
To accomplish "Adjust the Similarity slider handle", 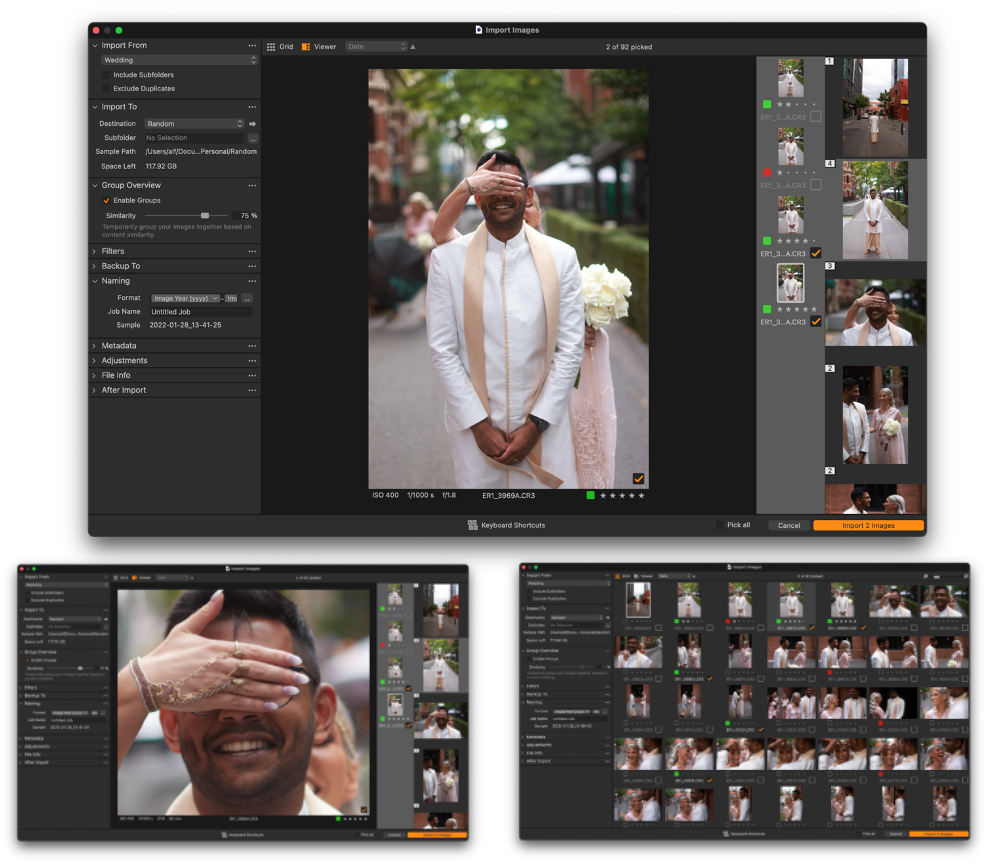I will pos(205,215).
